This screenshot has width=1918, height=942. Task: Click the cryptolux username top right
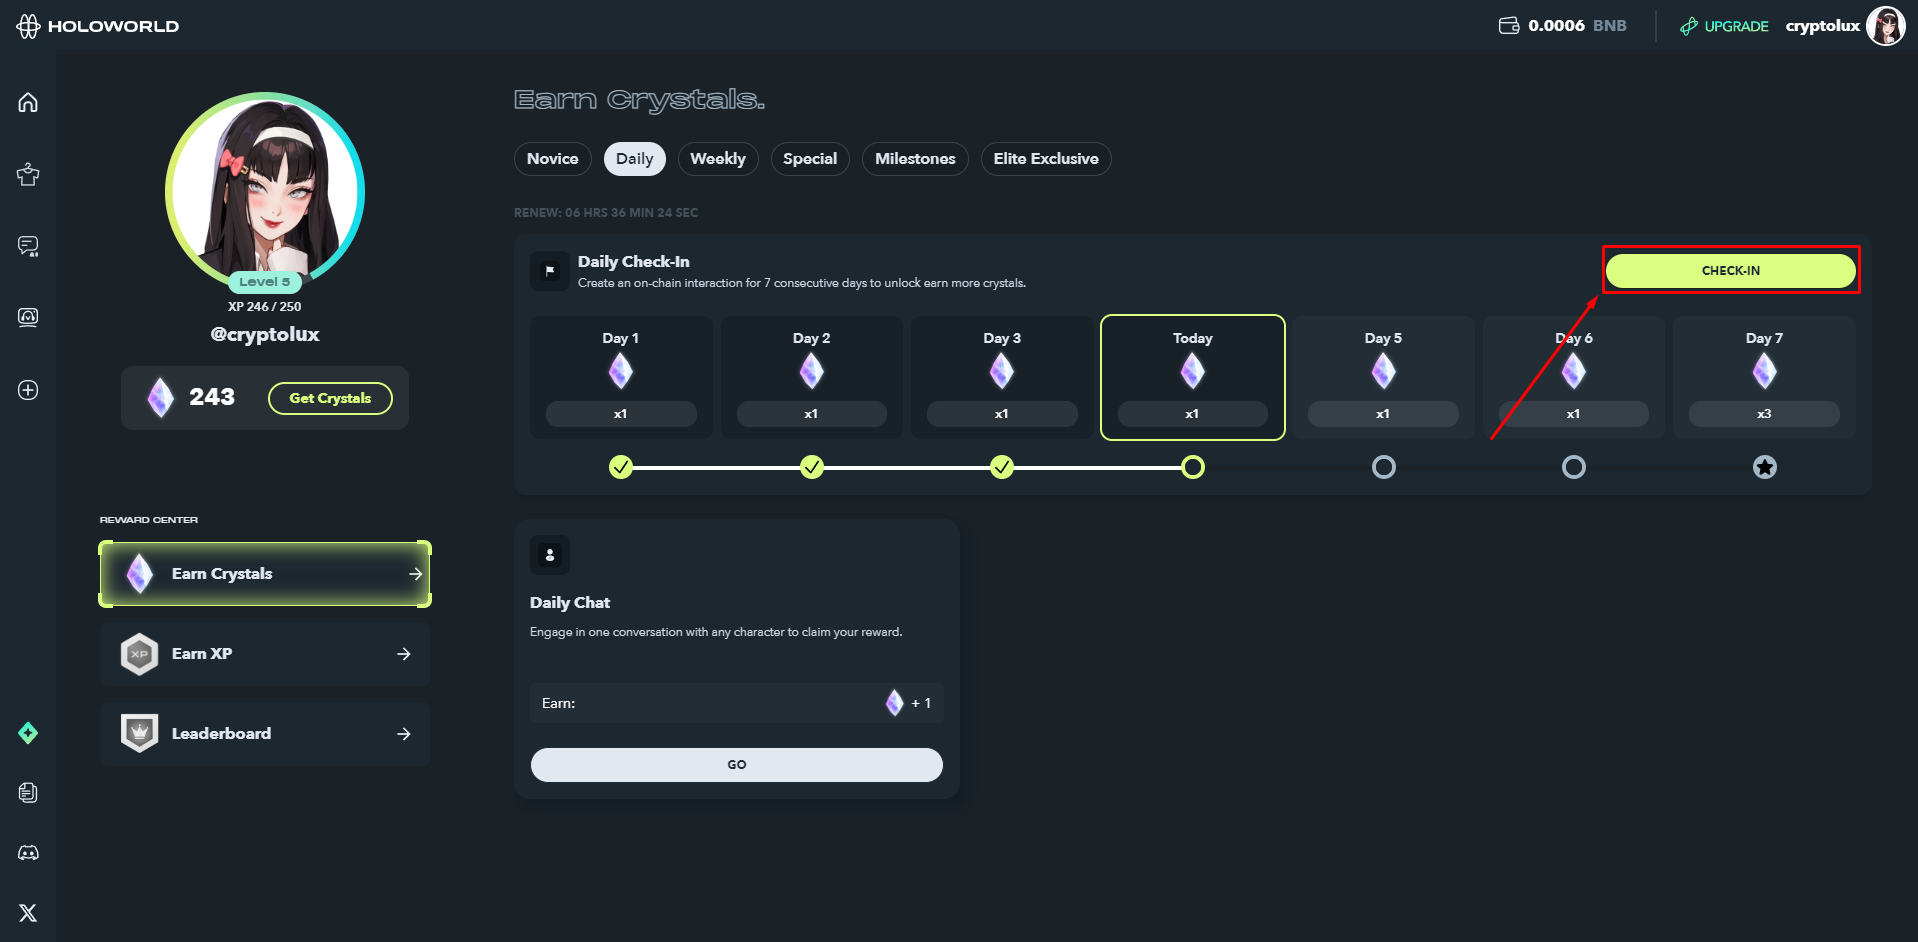tap(1822, 26)
